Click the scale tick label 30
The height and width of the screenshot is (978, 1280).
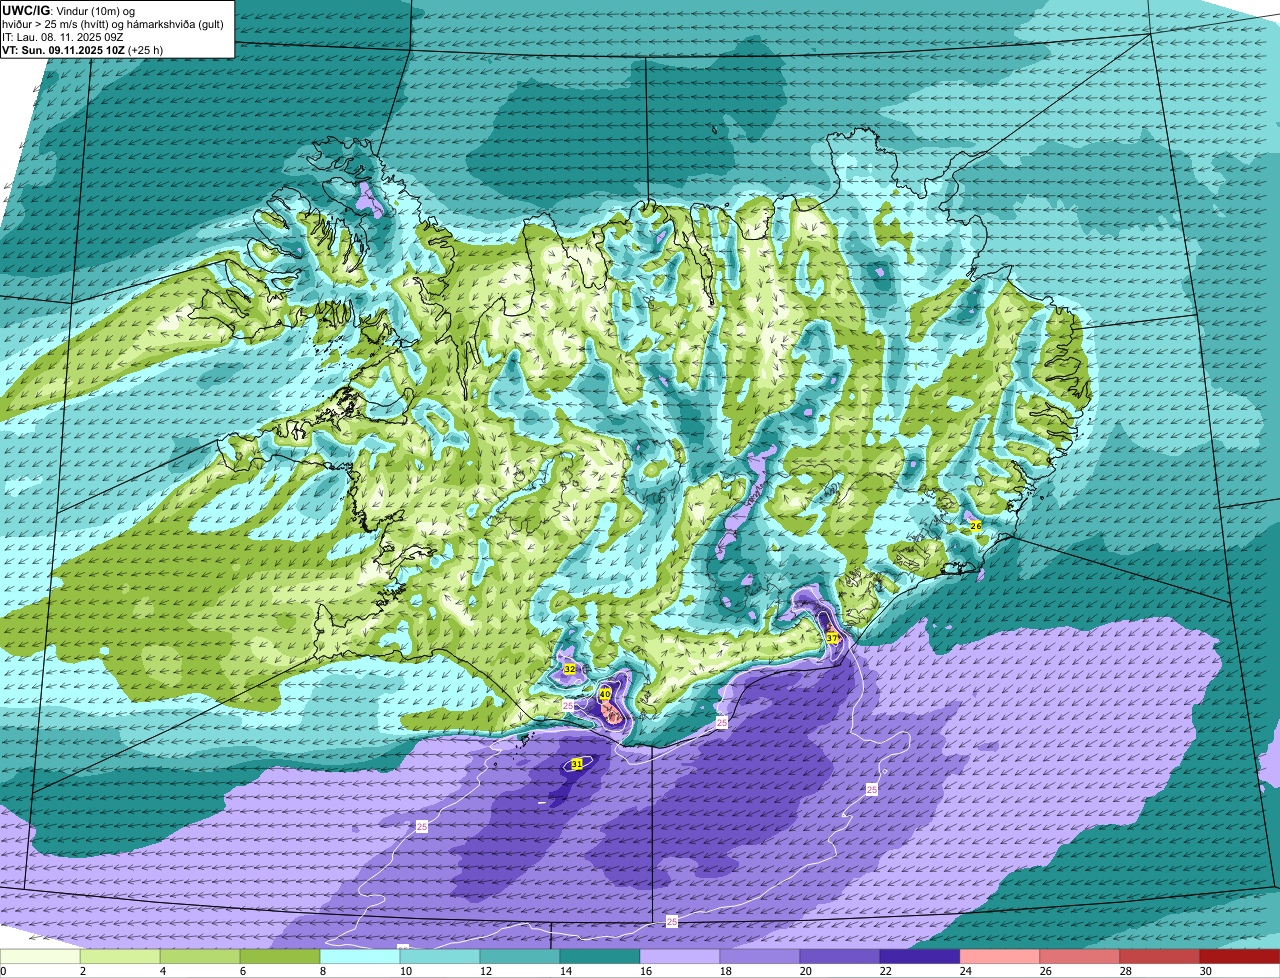click(1205, 971)
